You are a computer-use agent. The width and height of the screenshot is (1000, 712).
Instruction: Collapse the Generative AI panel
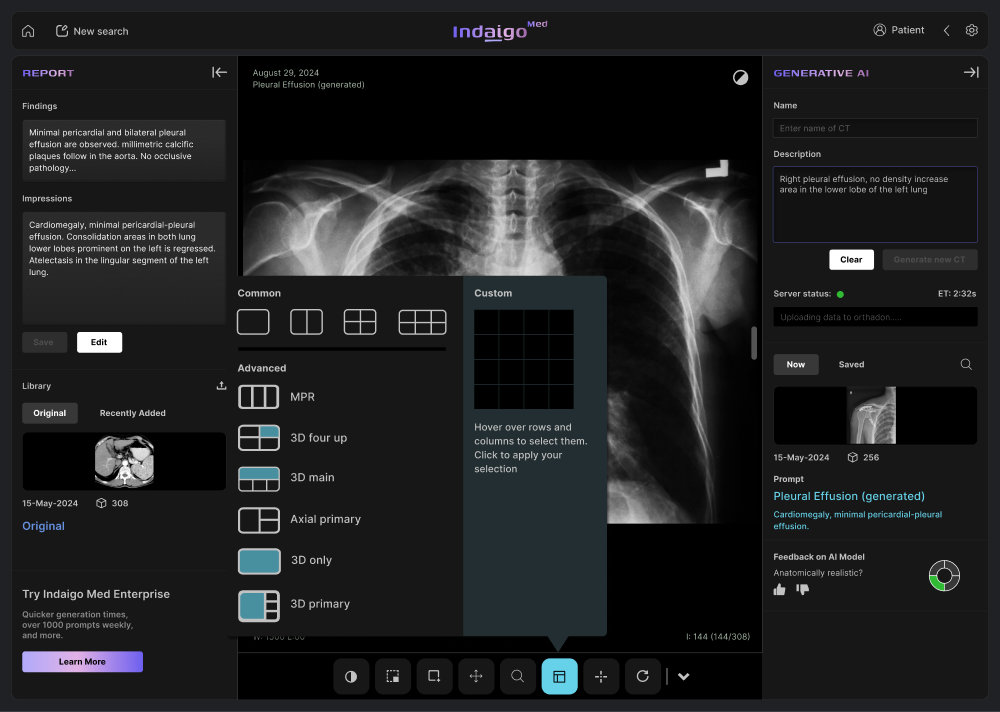click(x=971, y=73)
